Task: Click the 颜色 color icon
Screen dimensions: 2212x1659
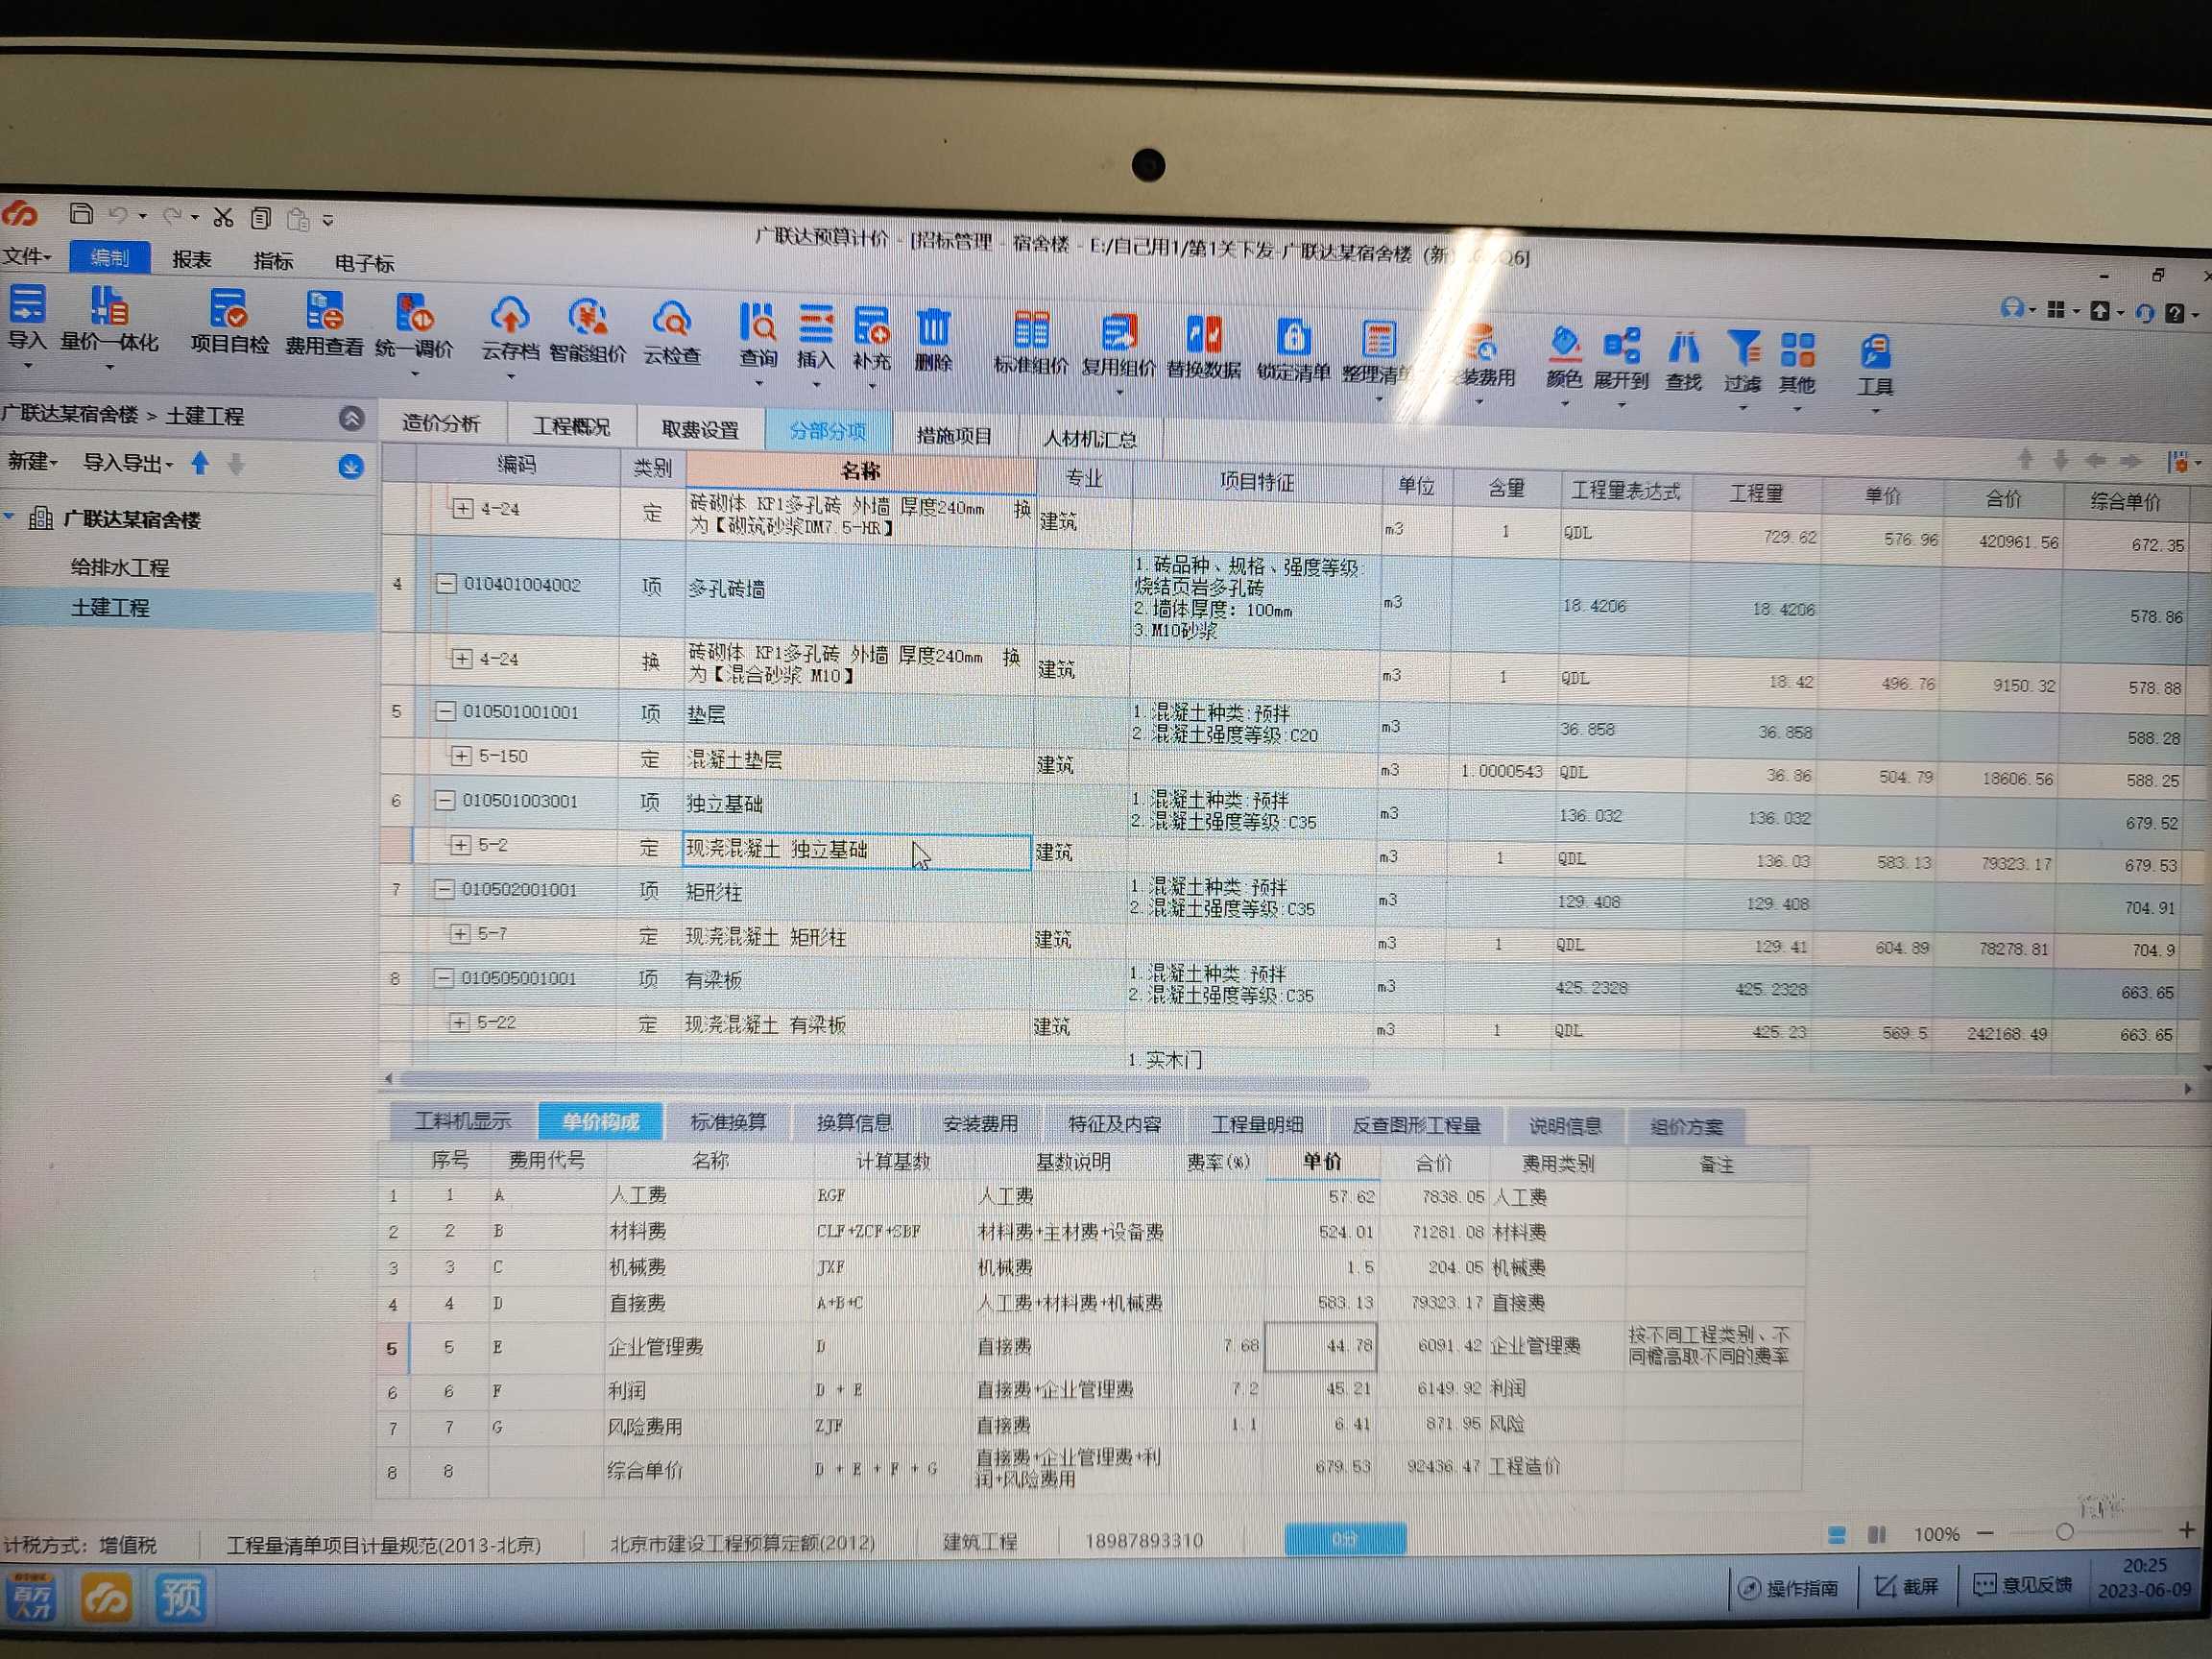Action: tap(1564, 345)
